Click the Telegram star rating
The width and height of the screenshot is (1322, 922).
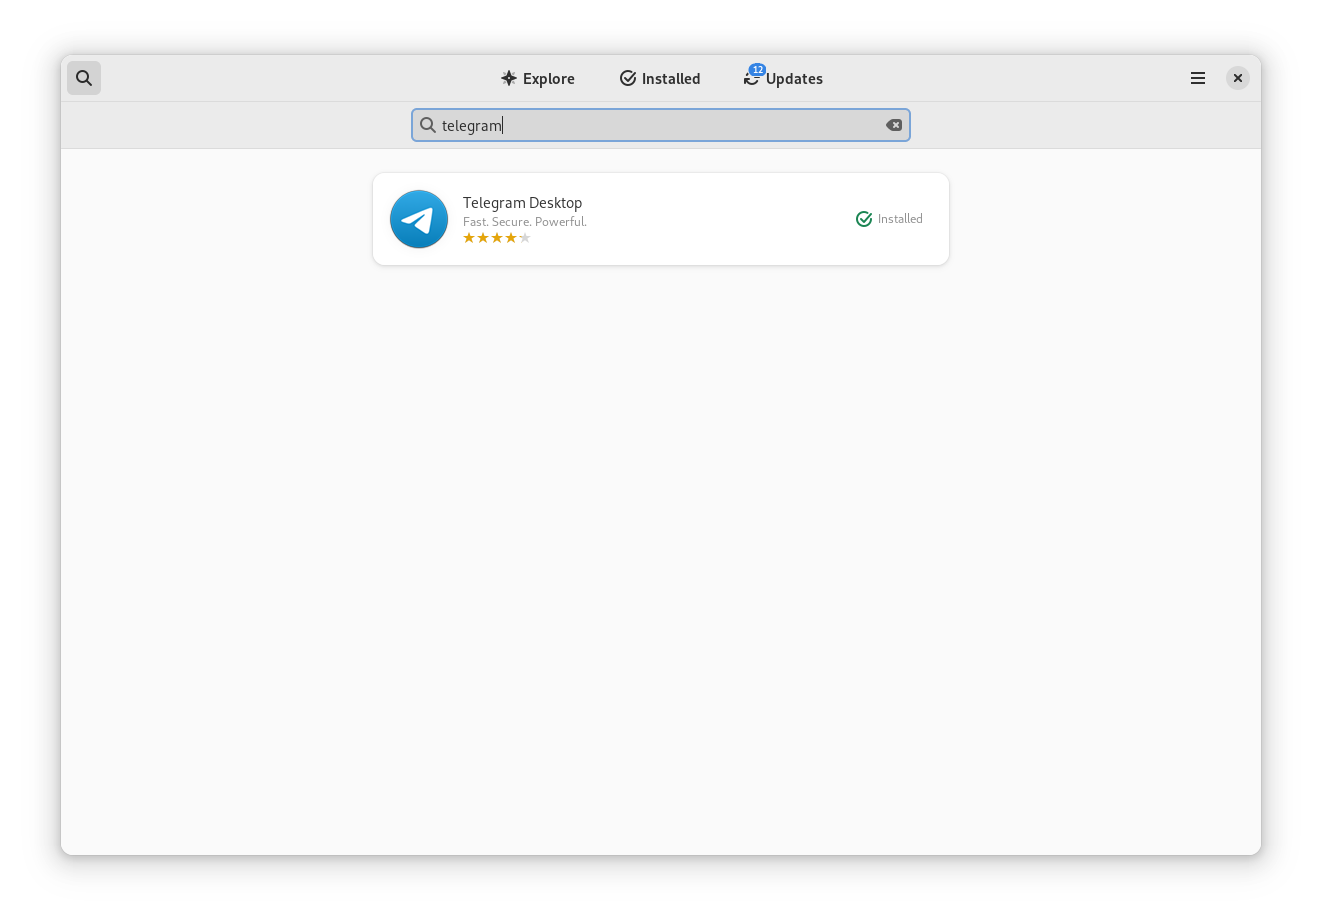pos(497,238)
